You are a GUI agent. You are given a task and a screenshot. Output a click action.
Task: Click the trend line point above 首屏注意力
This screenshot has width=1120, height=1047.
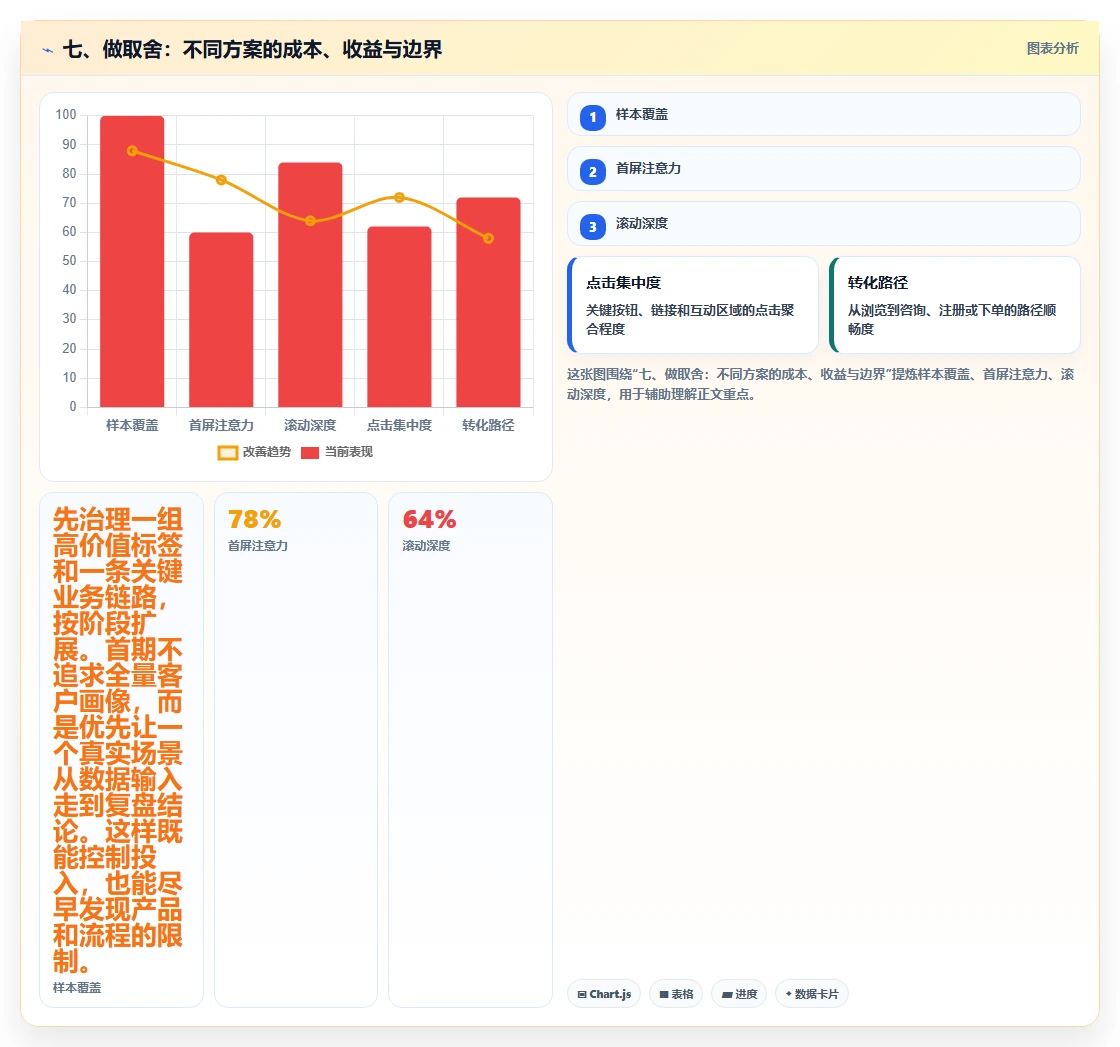pos(221,180)
